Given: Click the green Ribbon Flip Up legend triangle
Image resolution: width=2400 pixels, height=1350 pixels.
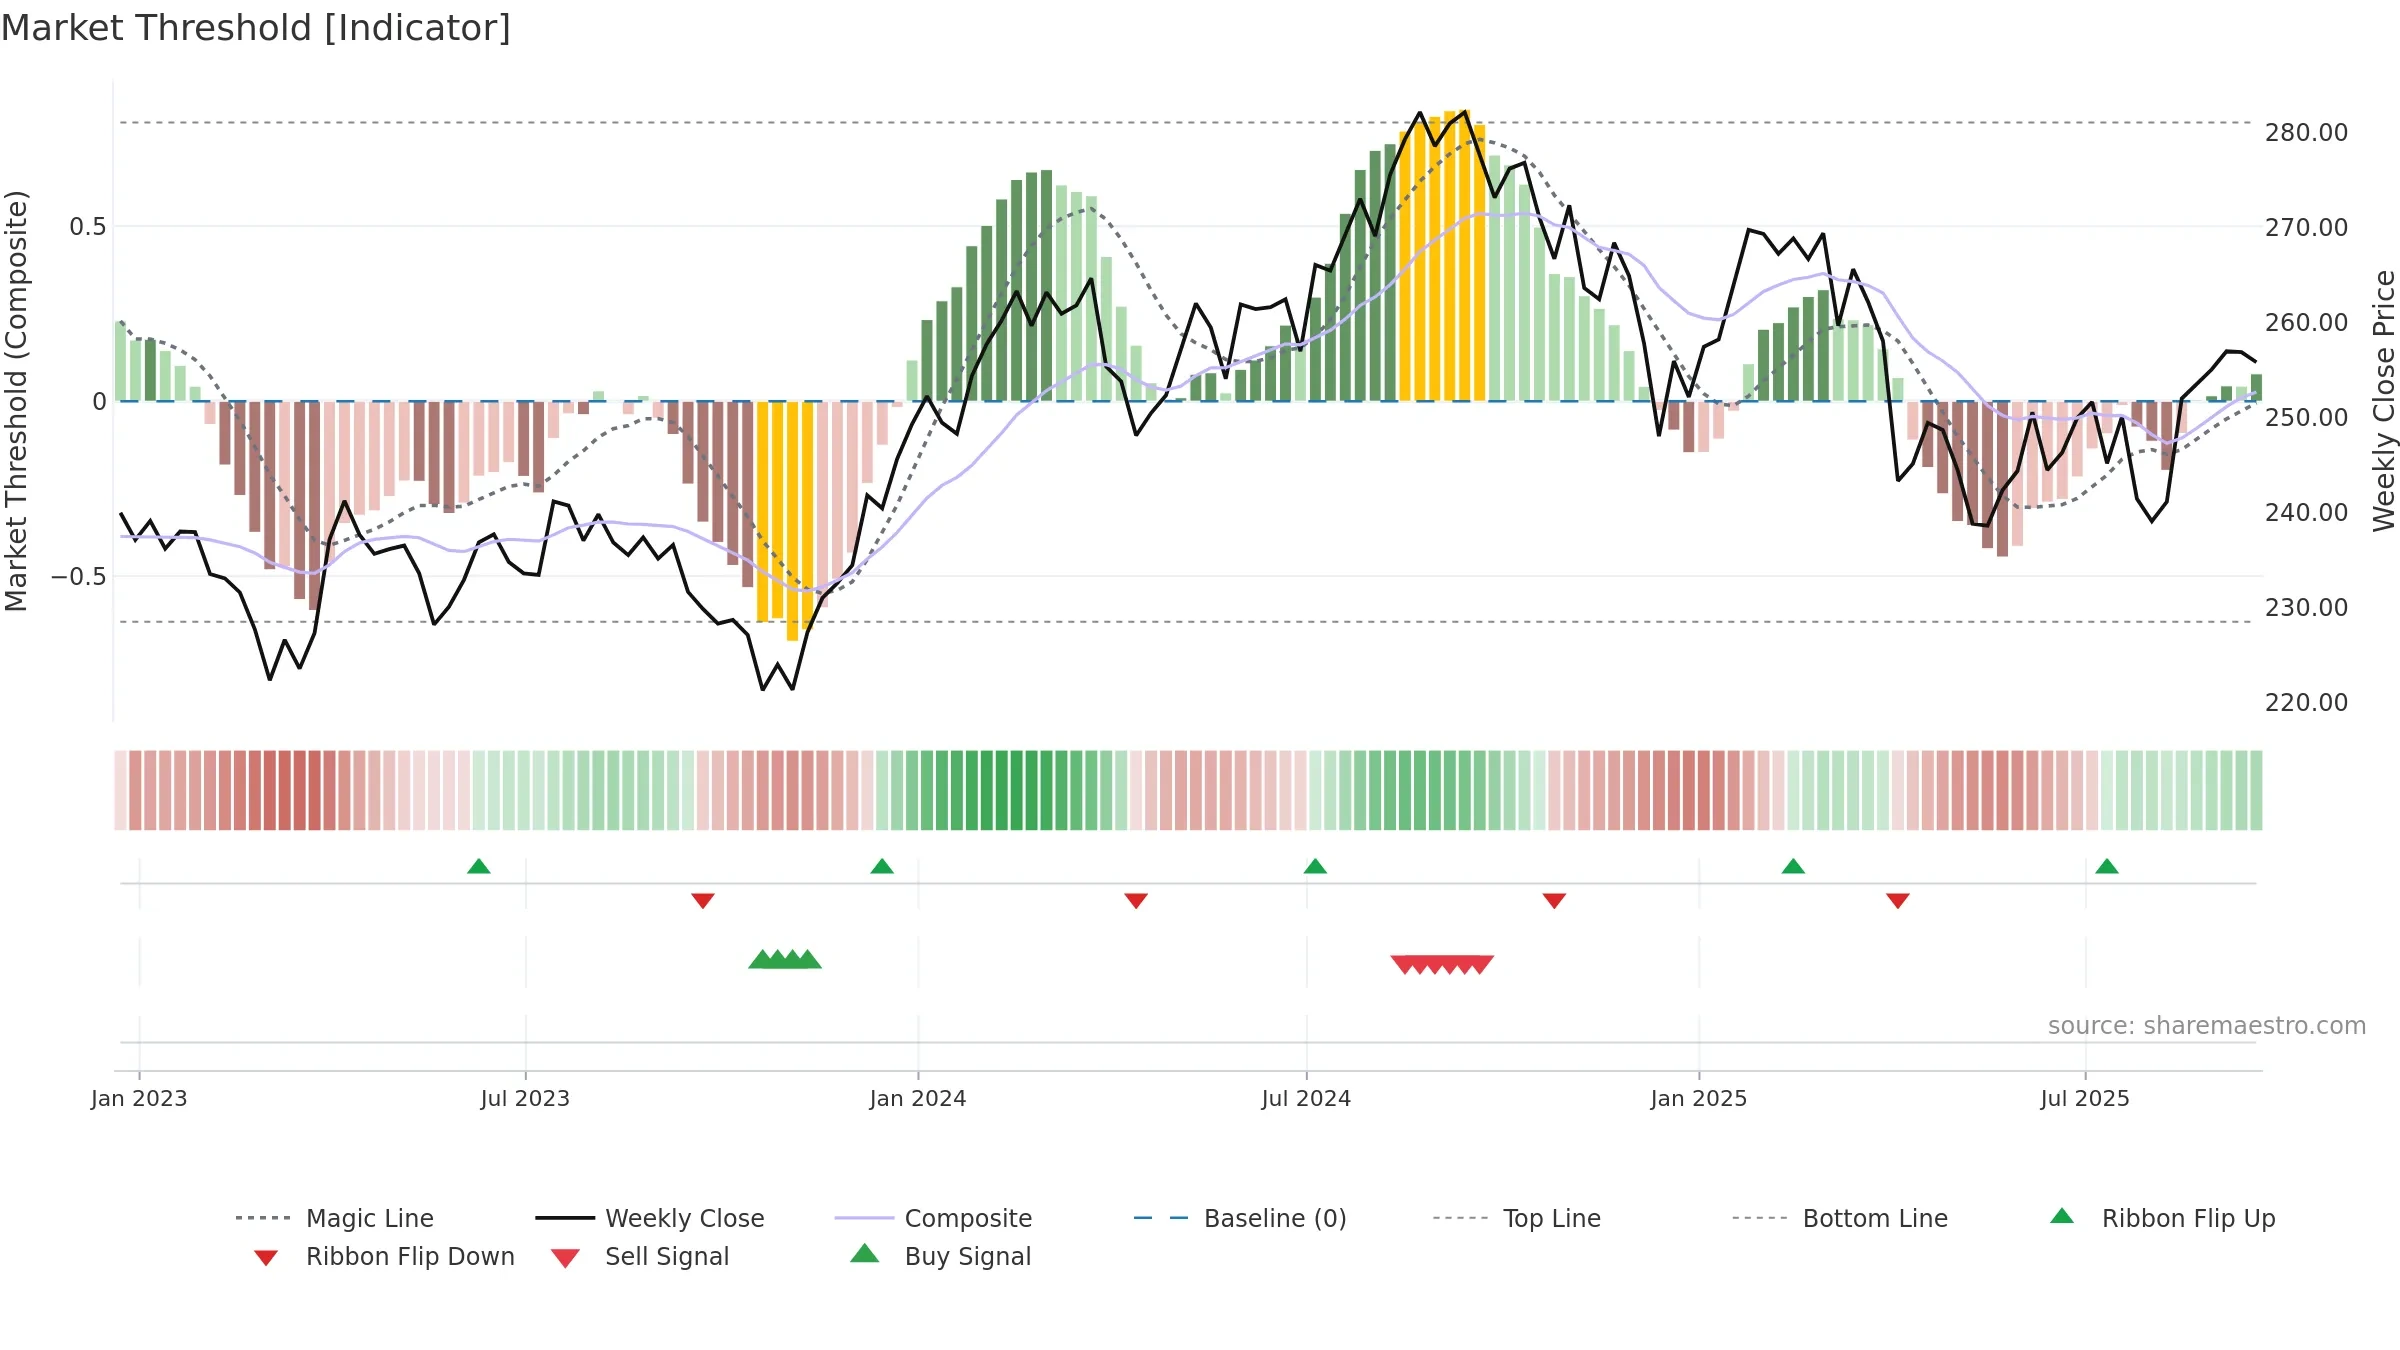Looking at the screenshot, I should (2062, 1216).
